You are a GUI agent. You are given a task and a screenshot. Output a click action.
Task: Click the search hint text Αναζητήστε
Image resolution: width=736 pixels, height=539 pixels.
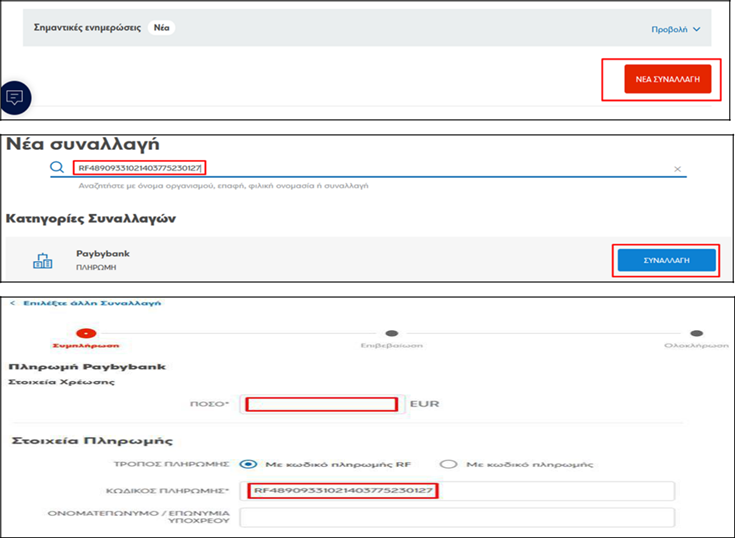[223, 186]
